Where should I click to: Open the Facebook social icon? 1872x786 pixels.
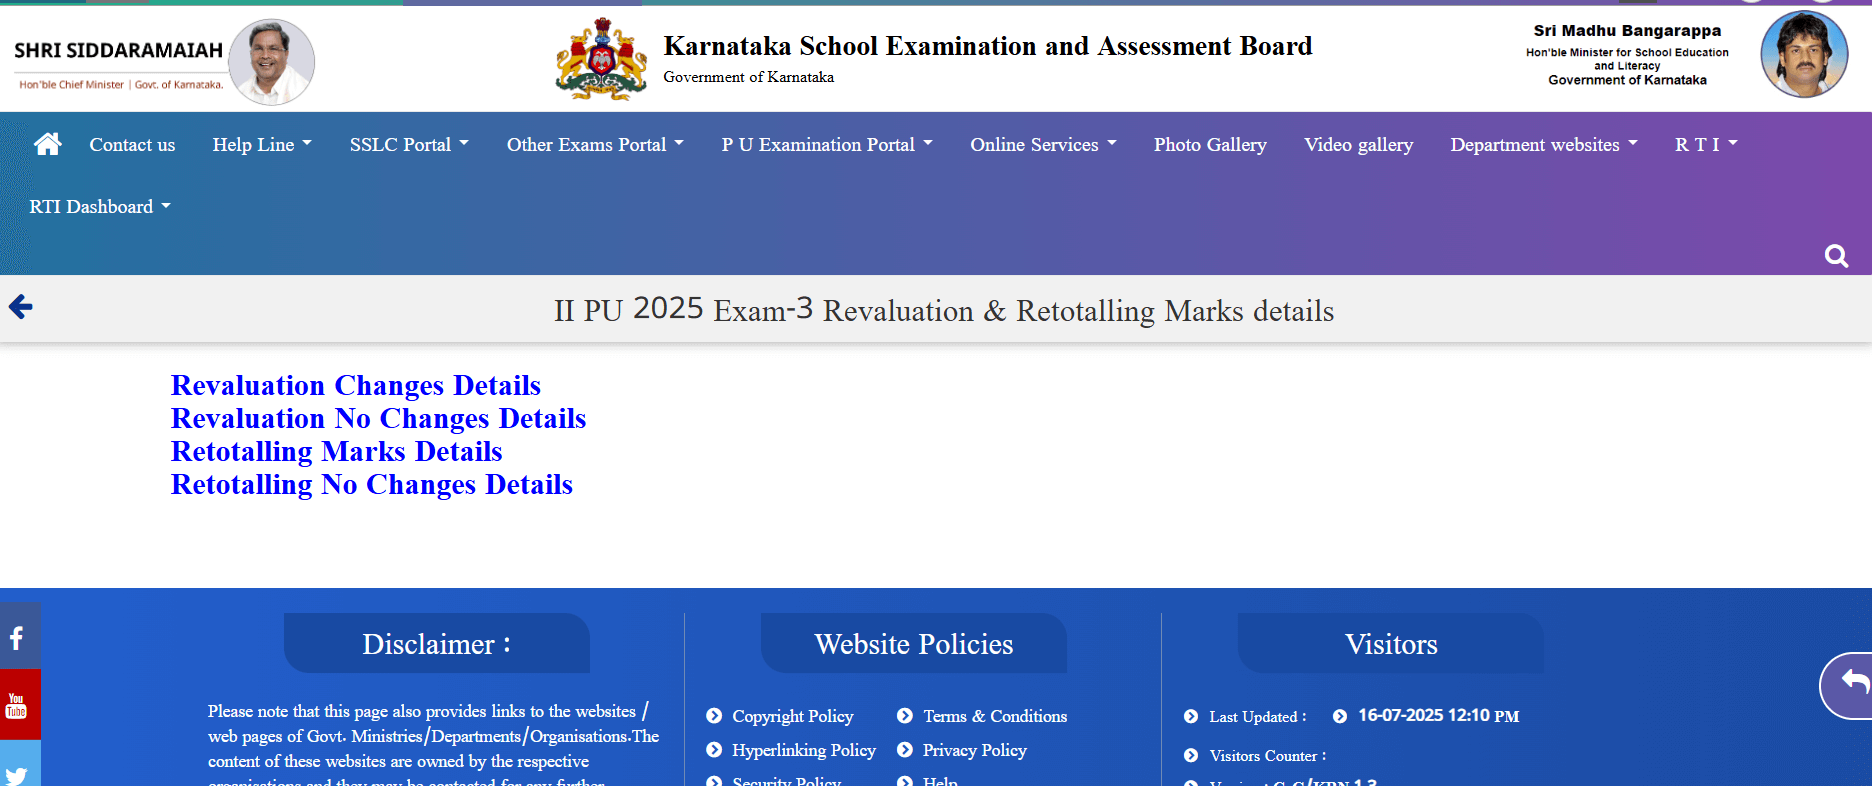click(x=20, y=636)
